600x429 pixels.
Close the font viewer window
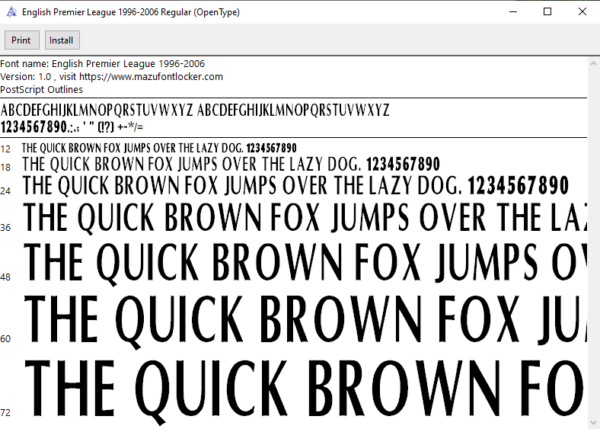(582, 12)
